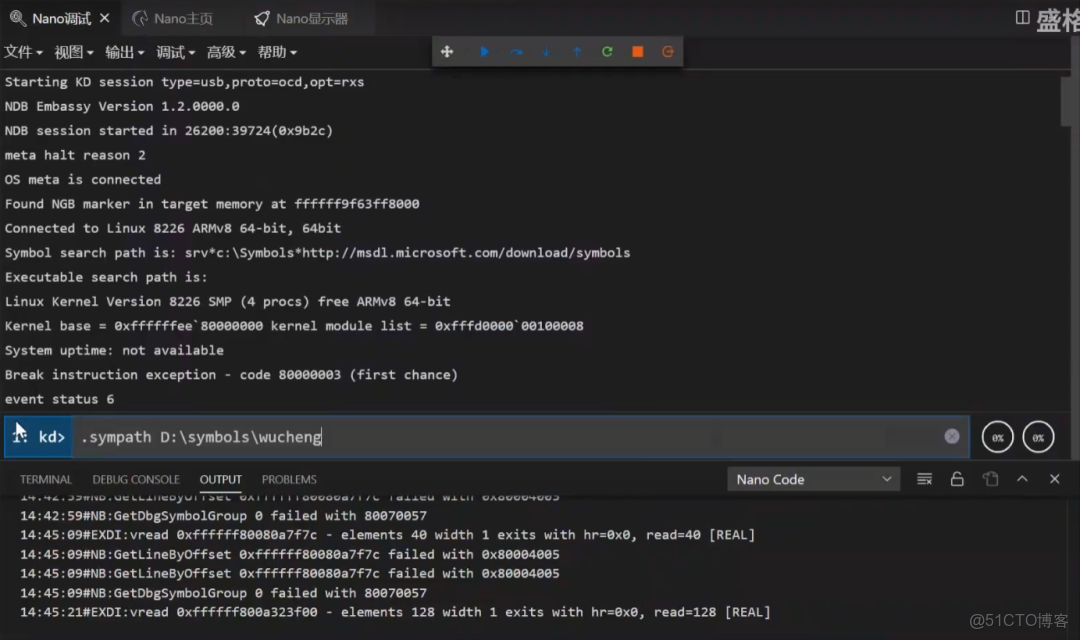1080x640 pixels.
Task: Click the Clear Output list icon
Action: click(x=924, y=479)
